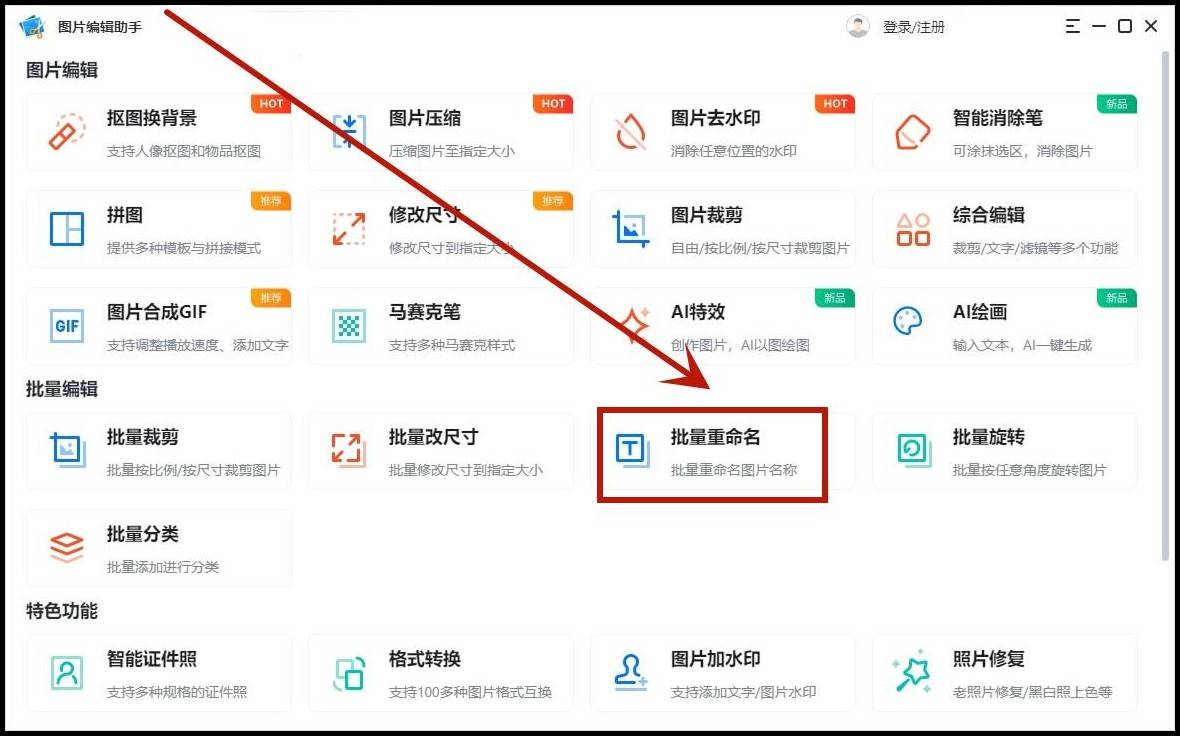Viewport: 1180px width, 736px height.
Task: Click the vertical scrollbar on the right
Action: (x=1166, y=305)
